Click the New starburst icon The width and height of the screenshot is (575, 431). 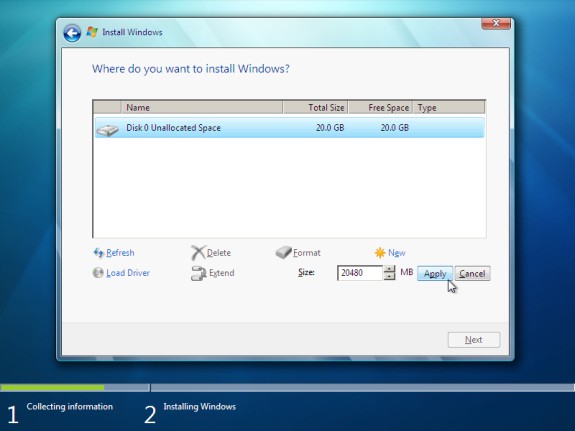tap(380, 253)
